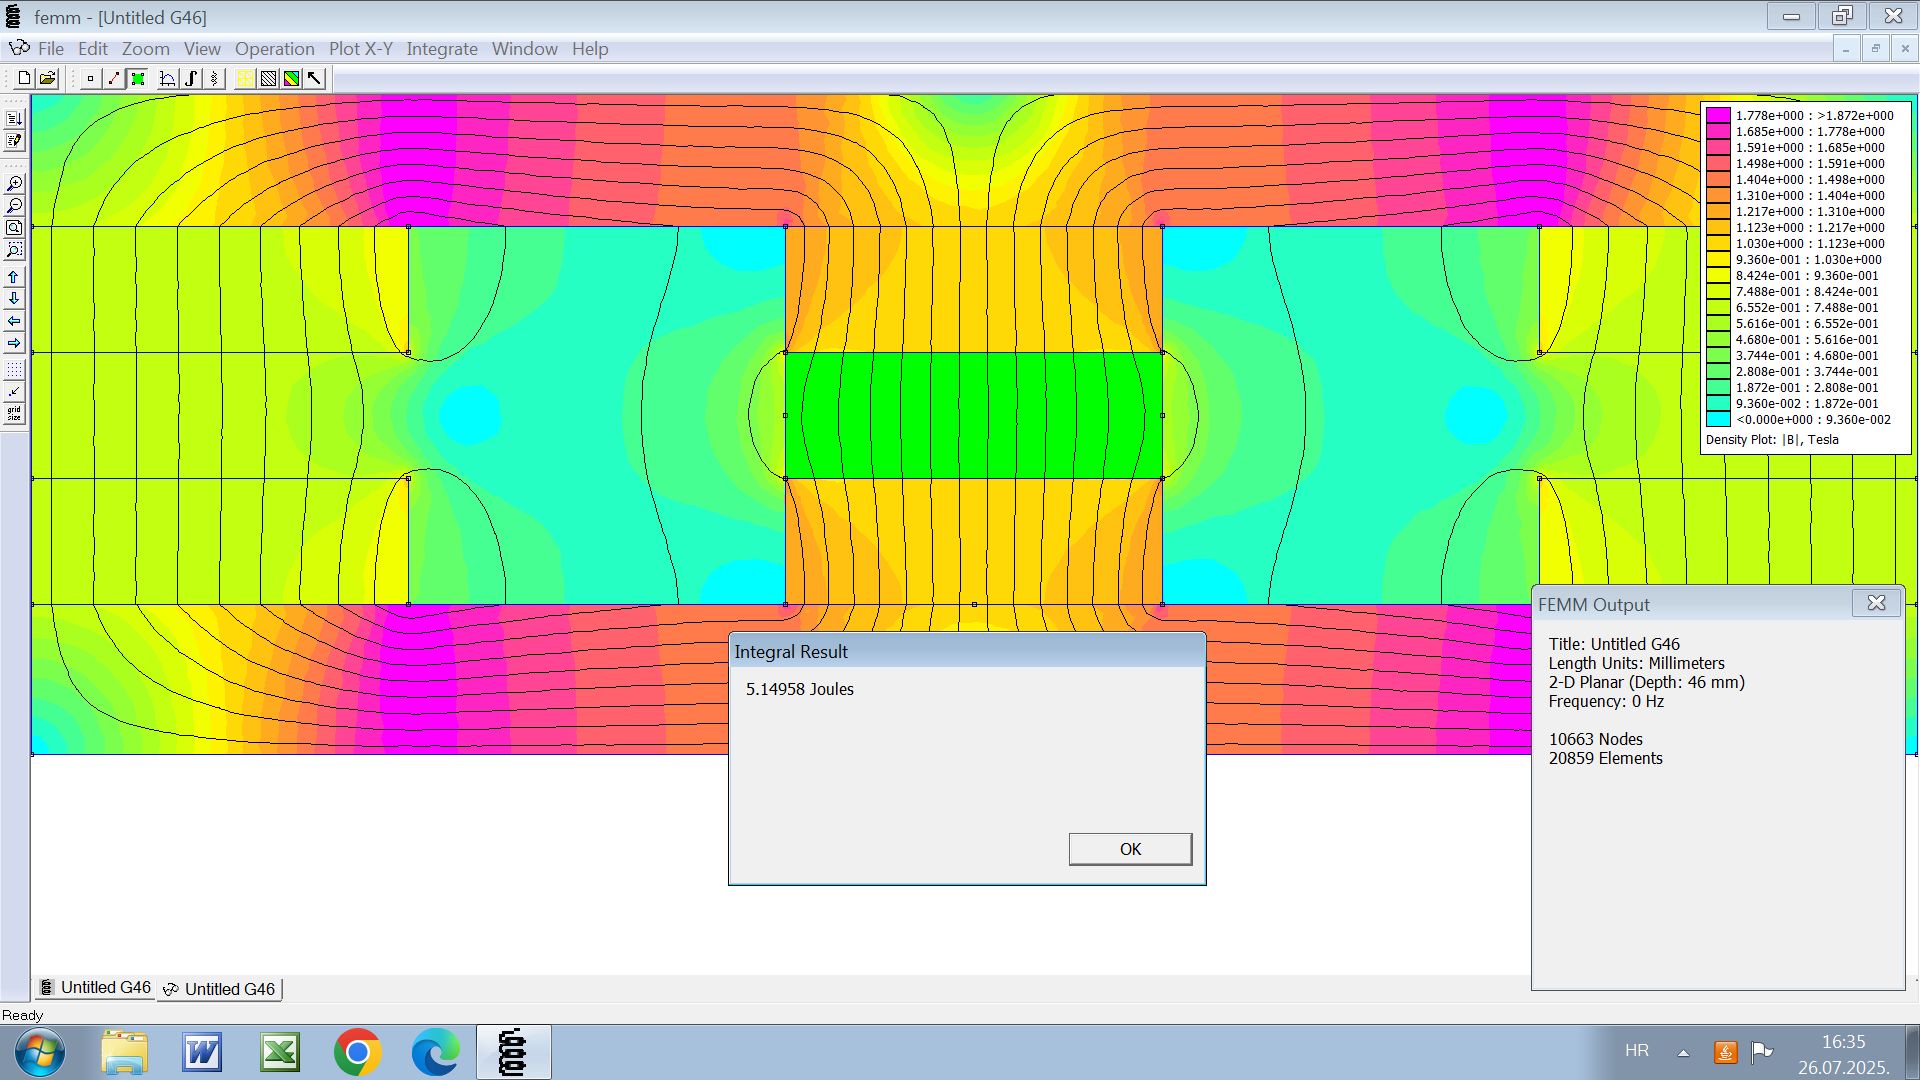Select the block area mode tool
The height and width of the screenshot is (1080, 1920).
click(x=138, y=79)
